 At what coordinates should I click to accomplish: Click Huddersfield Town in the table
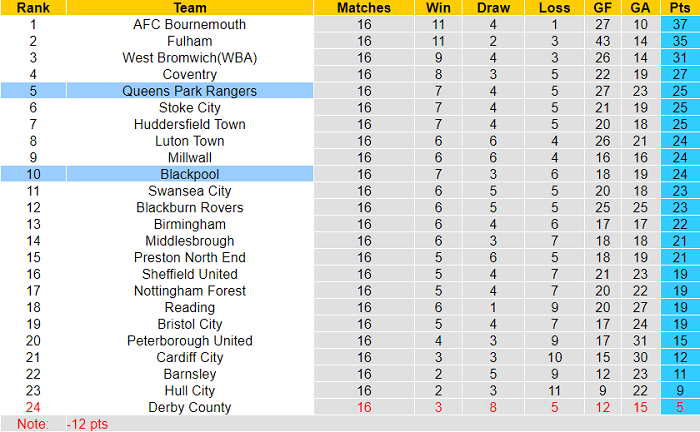pyautogui.click(x=189, y=124)
